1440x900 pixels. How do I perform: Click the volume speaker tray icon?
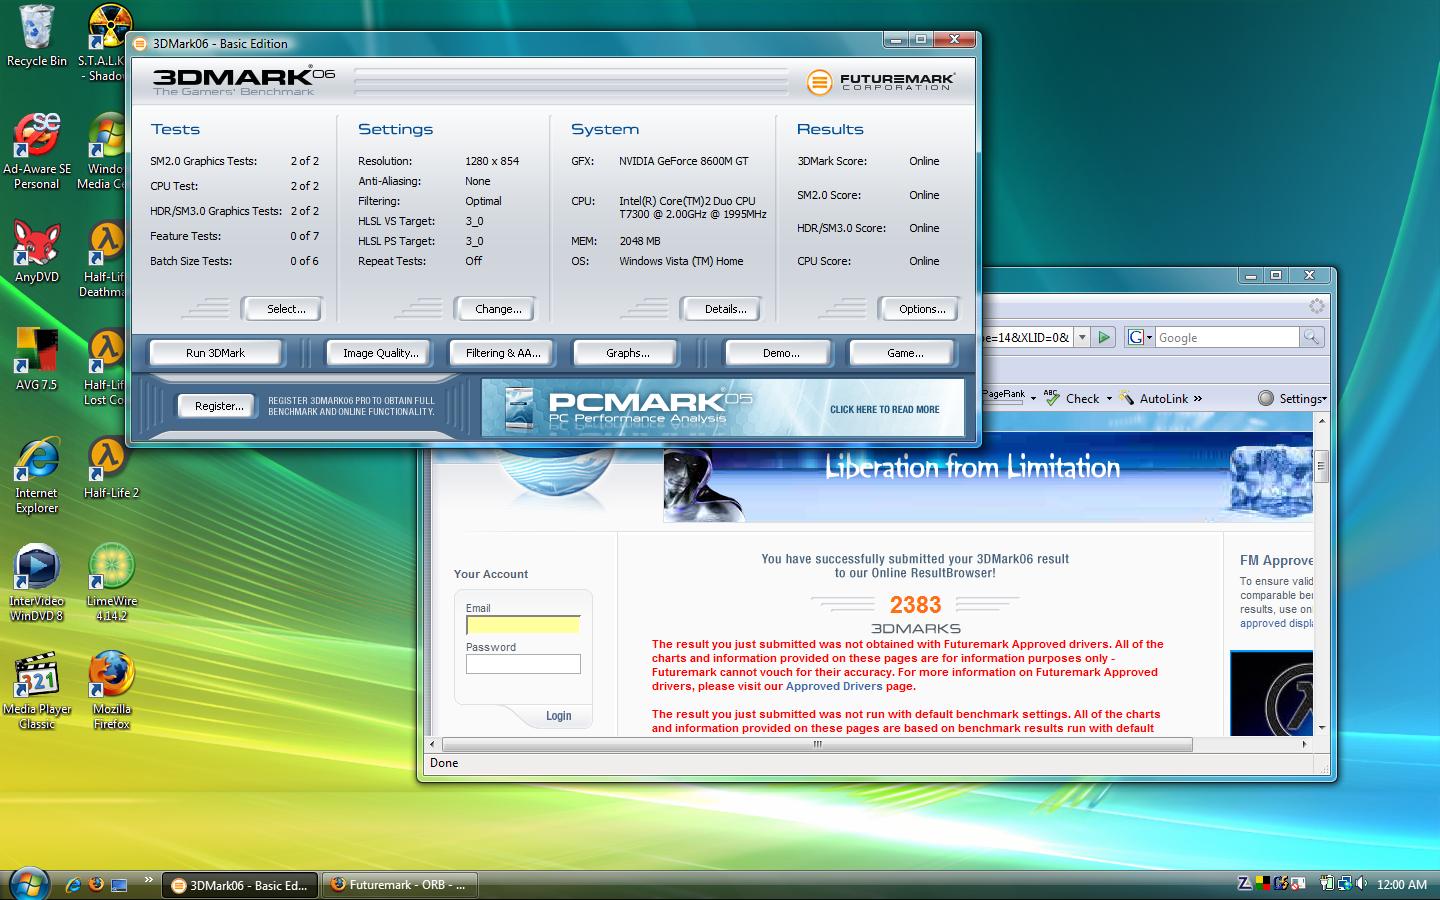click(1361, 884)
